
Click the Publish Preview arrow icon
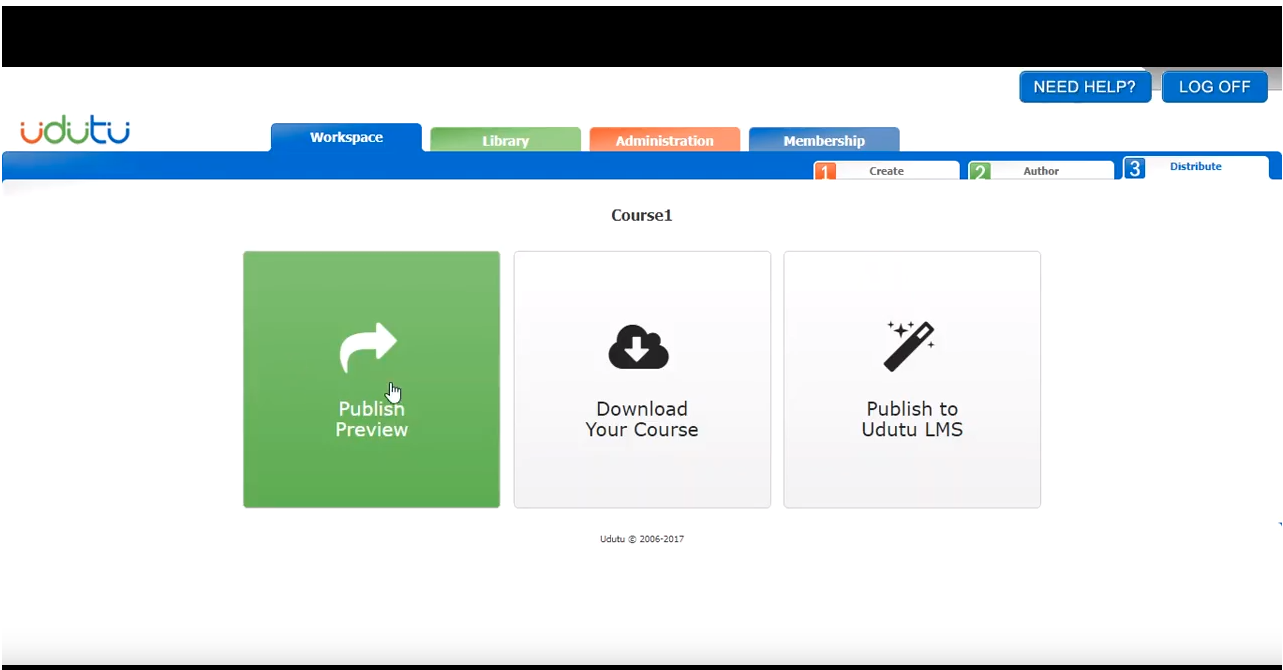click(371, 344)
